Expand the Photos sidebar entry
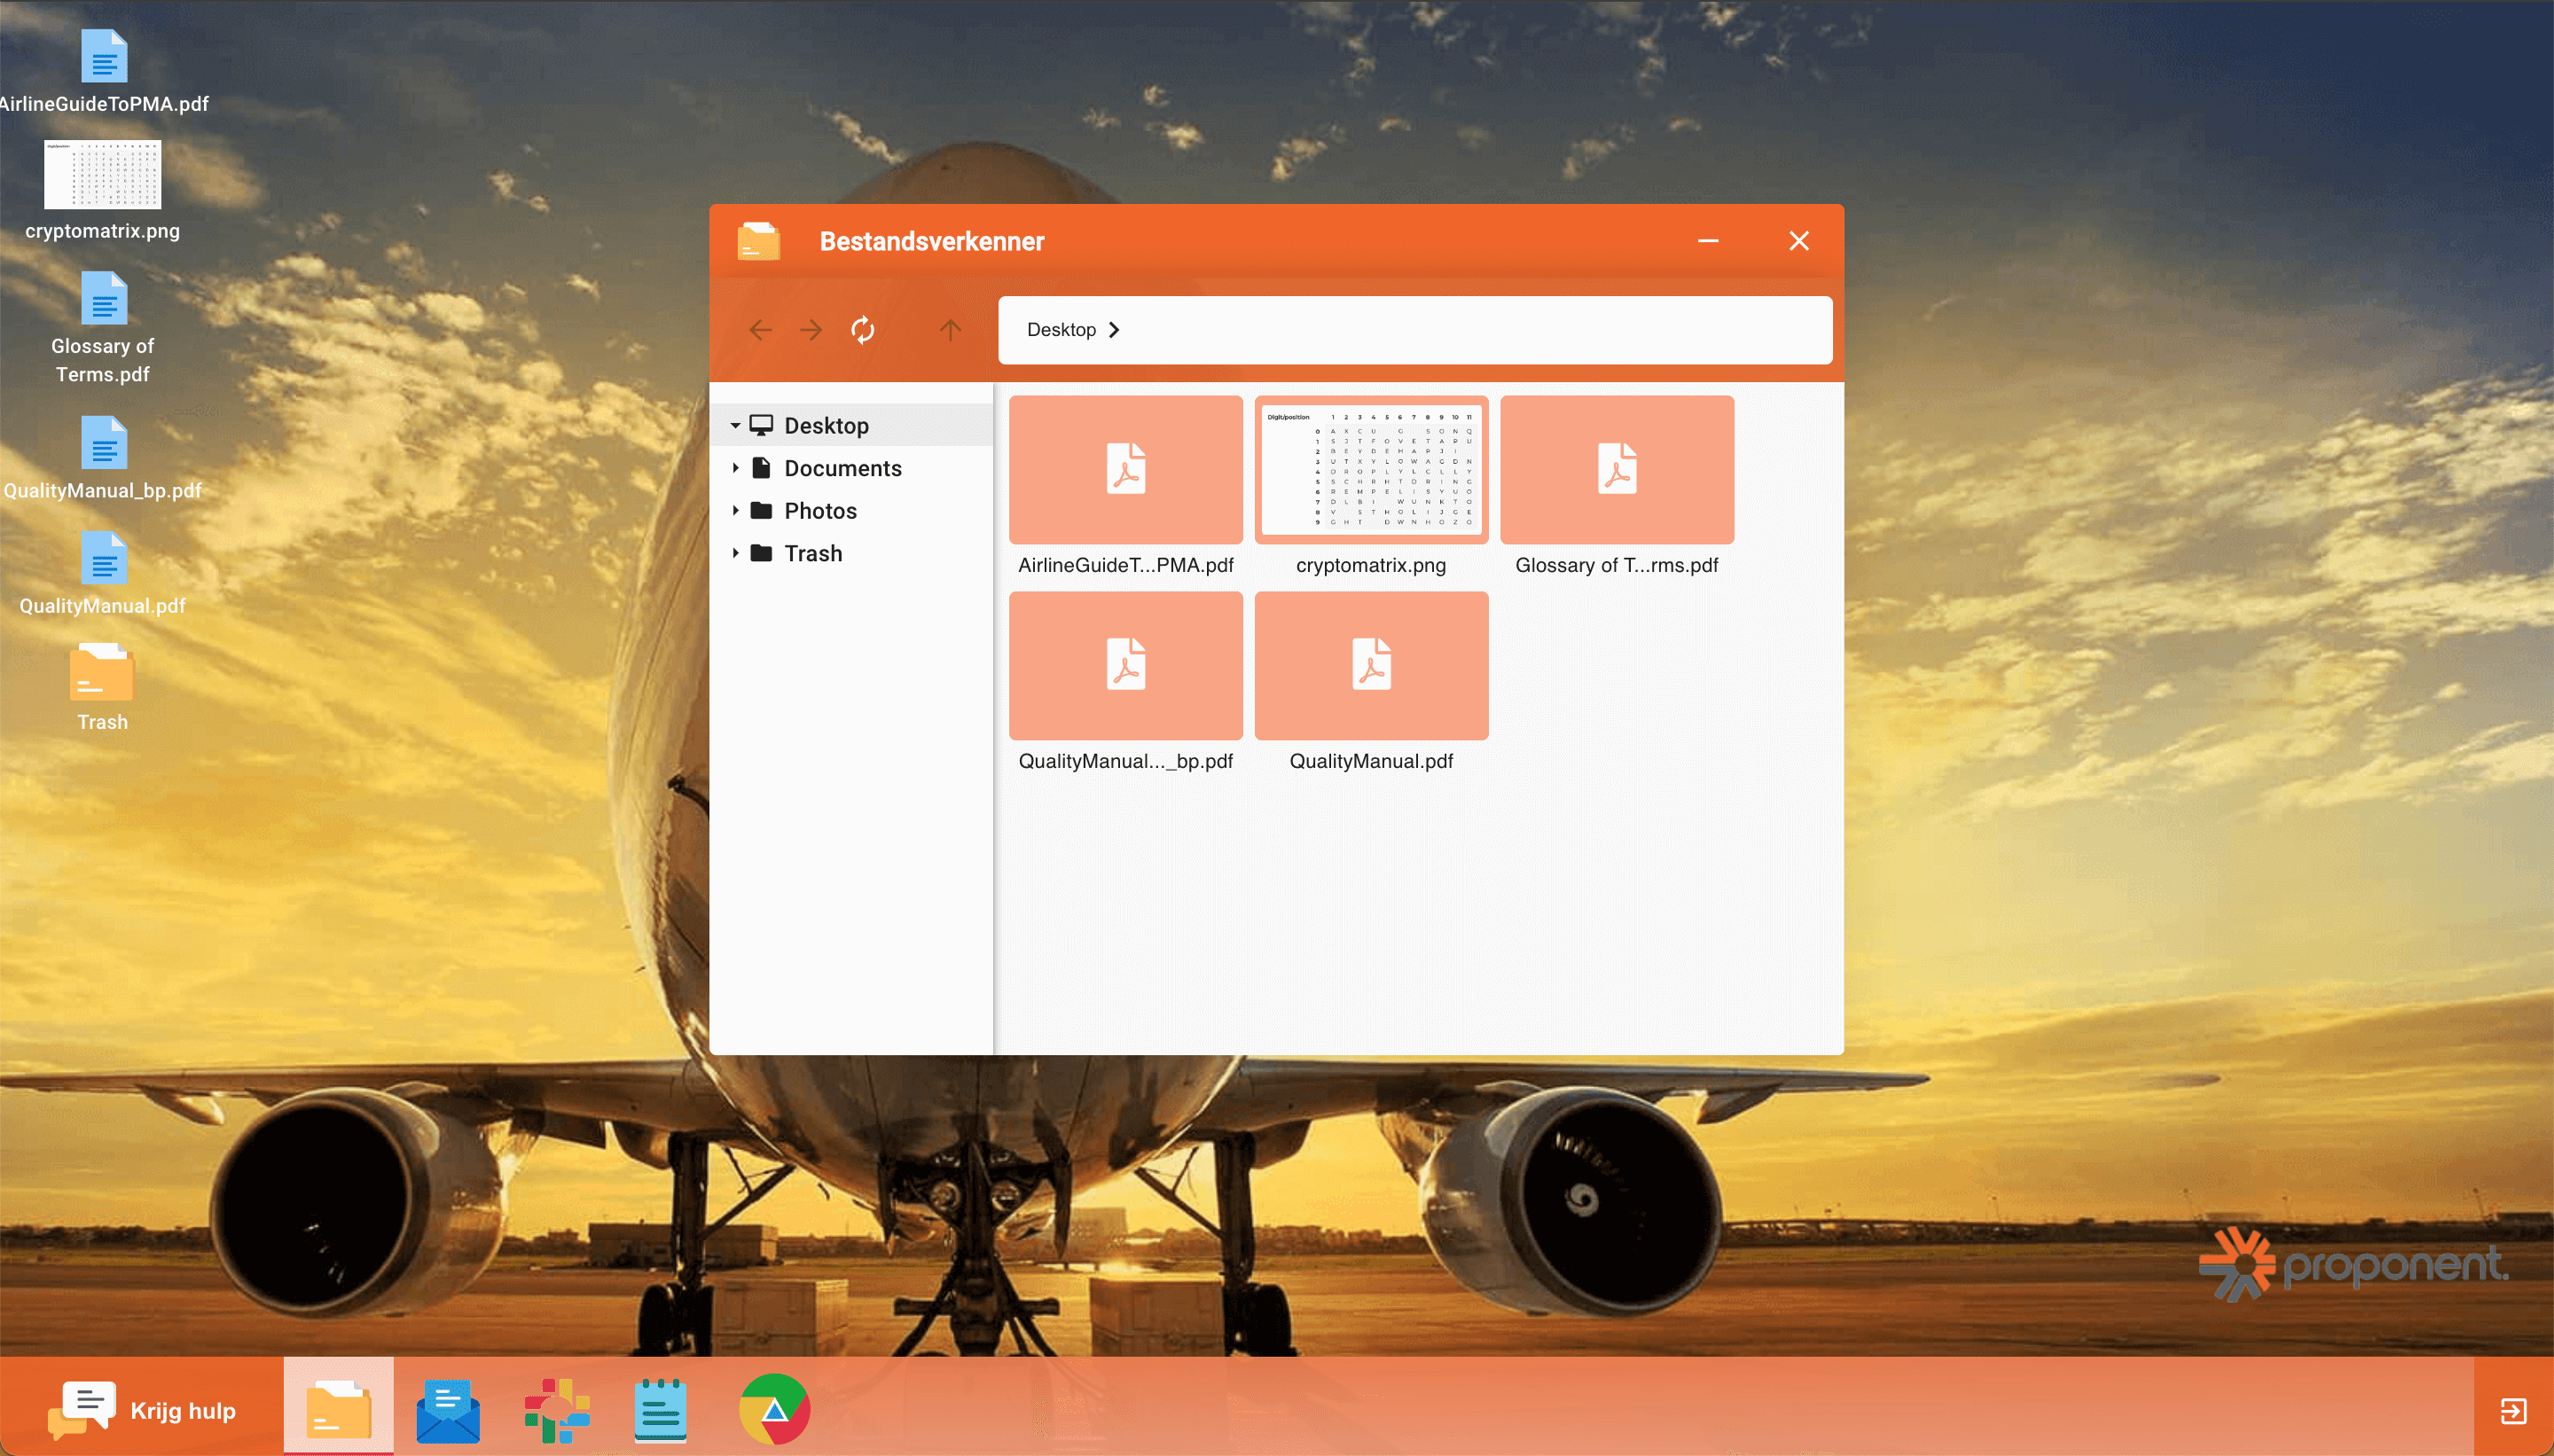2554x1456 pixels. click(737, 510)
